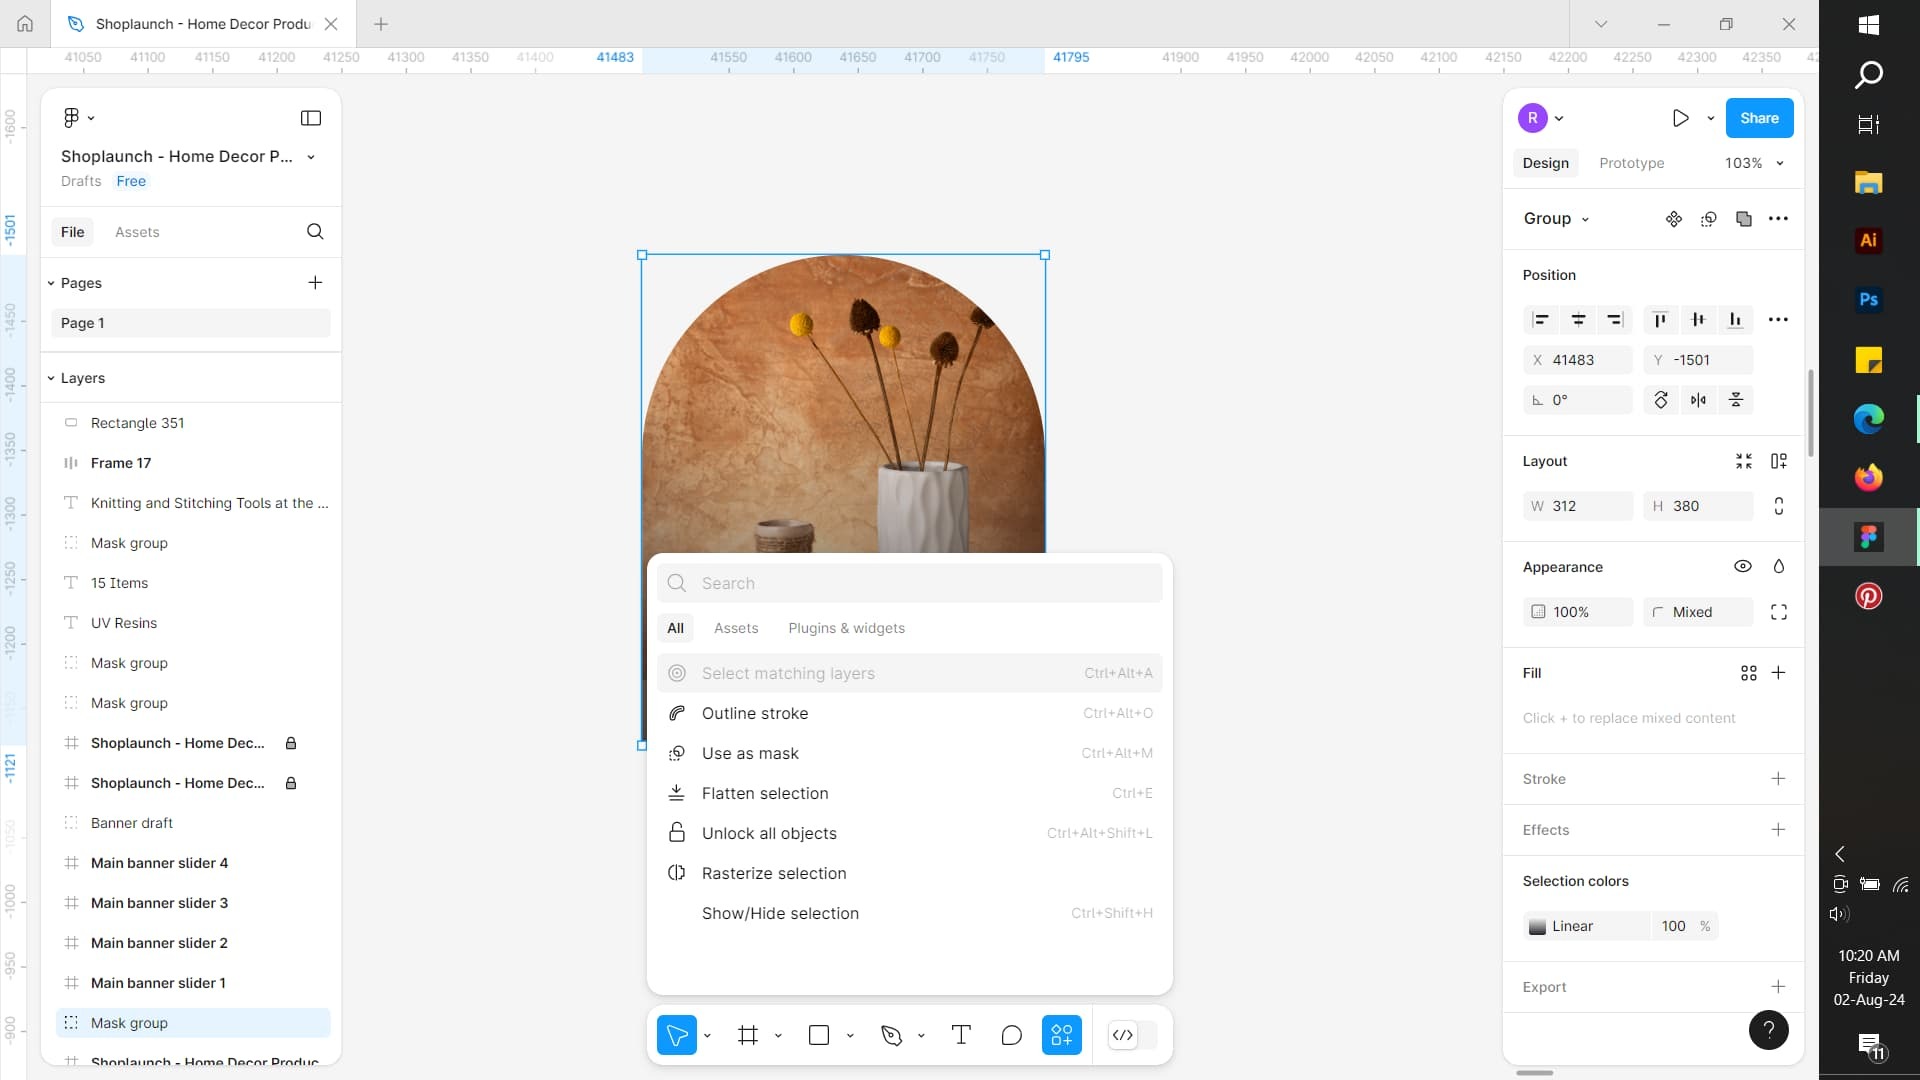Toggle selection visibility eye in Appearance
This screenshot has height=1080, width=1920.
click(x=1743, y=567)
